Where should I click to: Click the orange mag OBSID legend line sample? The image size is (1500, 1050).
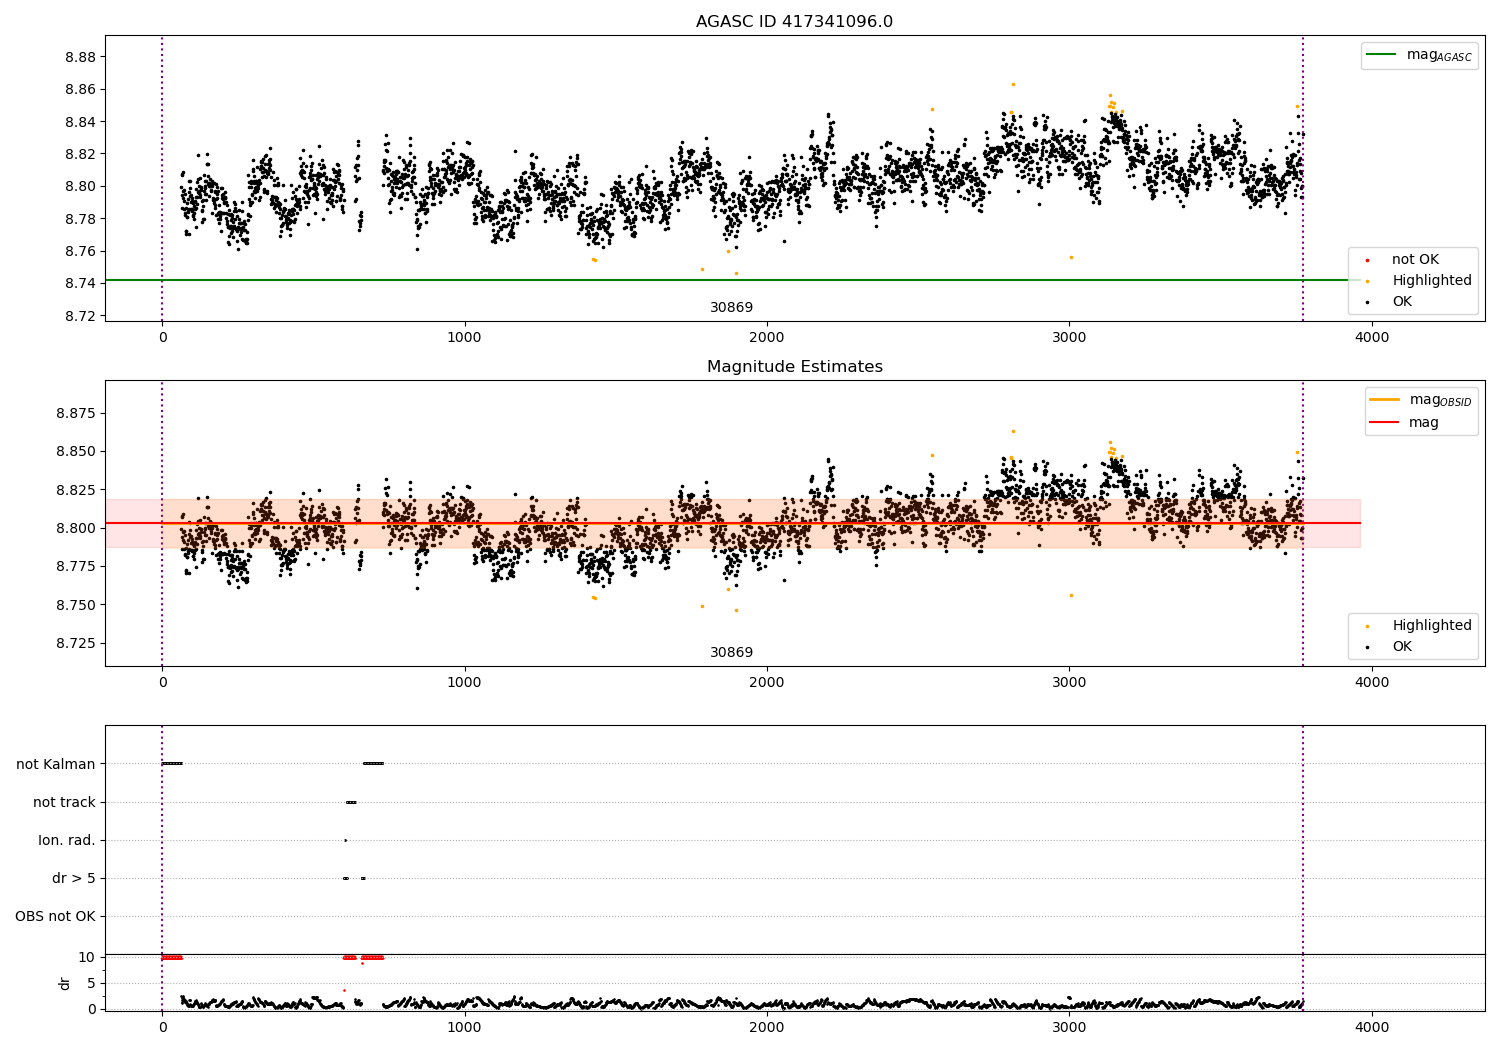[1385, 400]
